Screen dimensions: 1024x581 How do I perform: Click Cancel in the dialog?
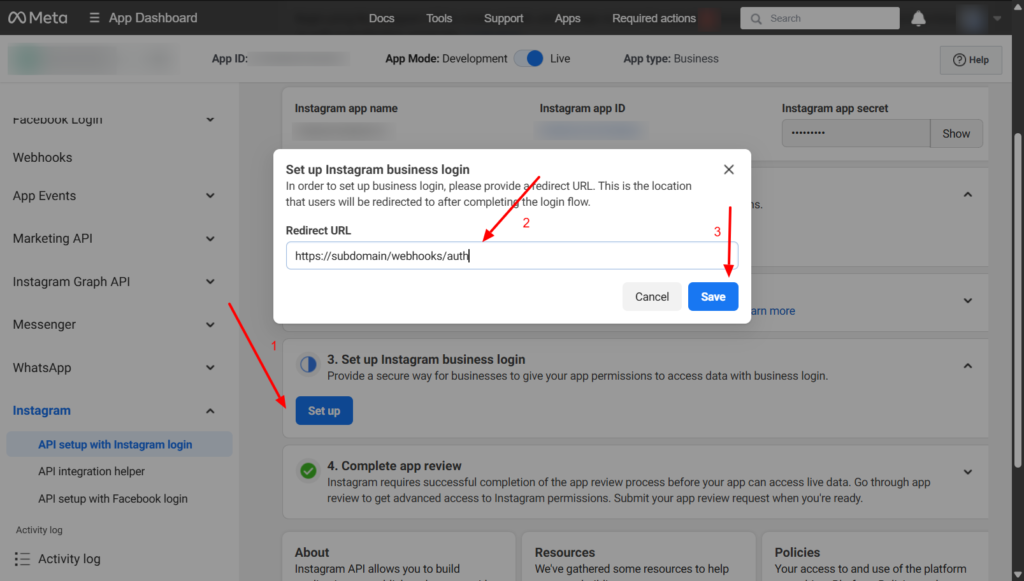(x=652, y=297)
